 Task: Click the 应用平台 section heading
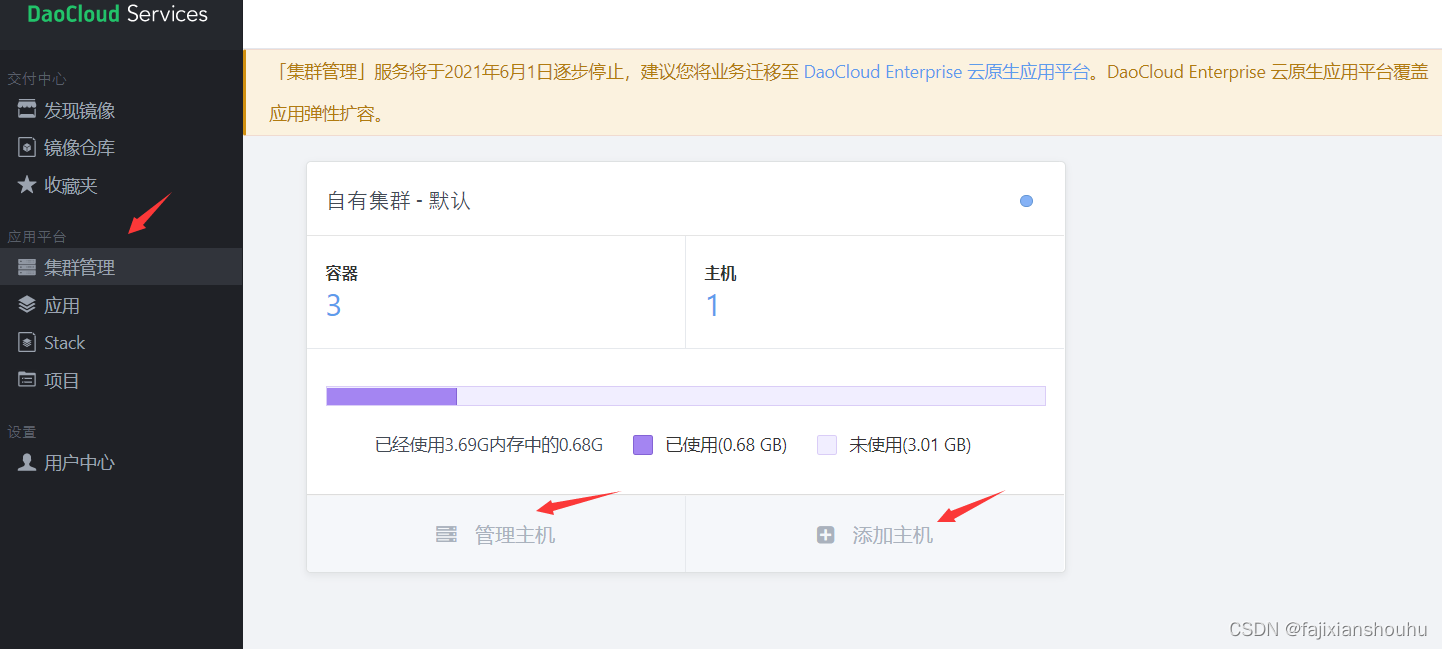(x=37, y=237)
